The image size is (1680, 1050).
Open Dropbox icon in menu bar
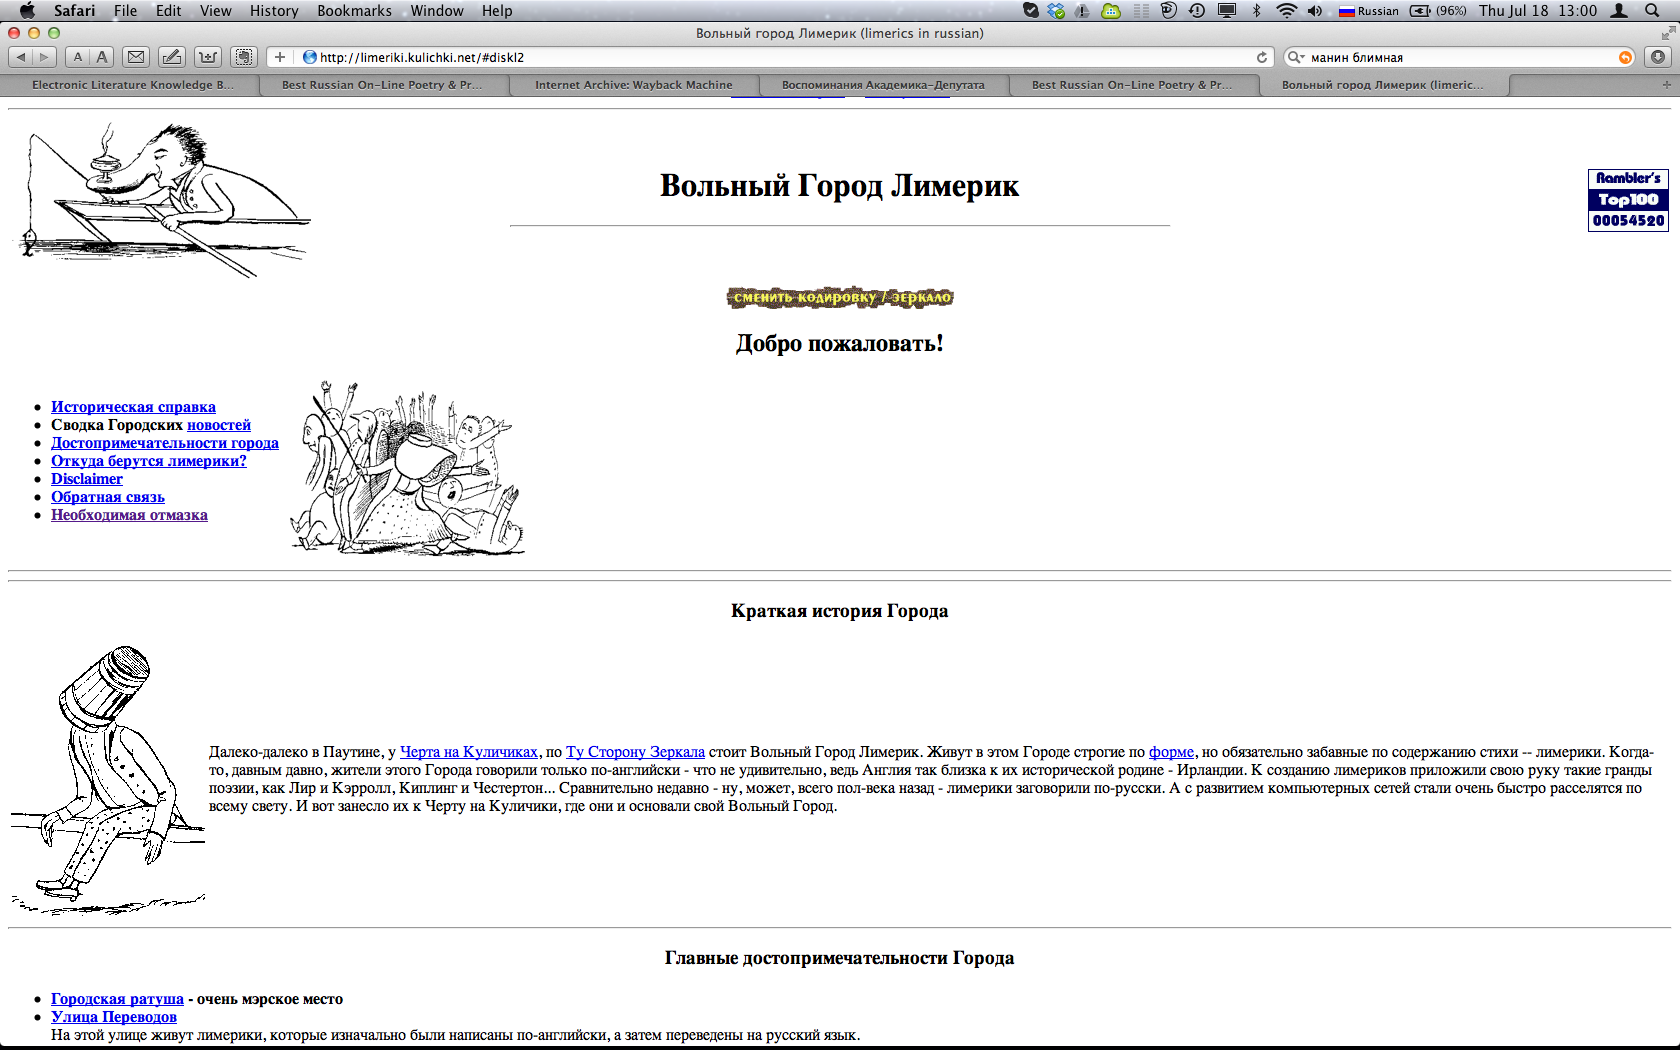(x=1056, y=10)
